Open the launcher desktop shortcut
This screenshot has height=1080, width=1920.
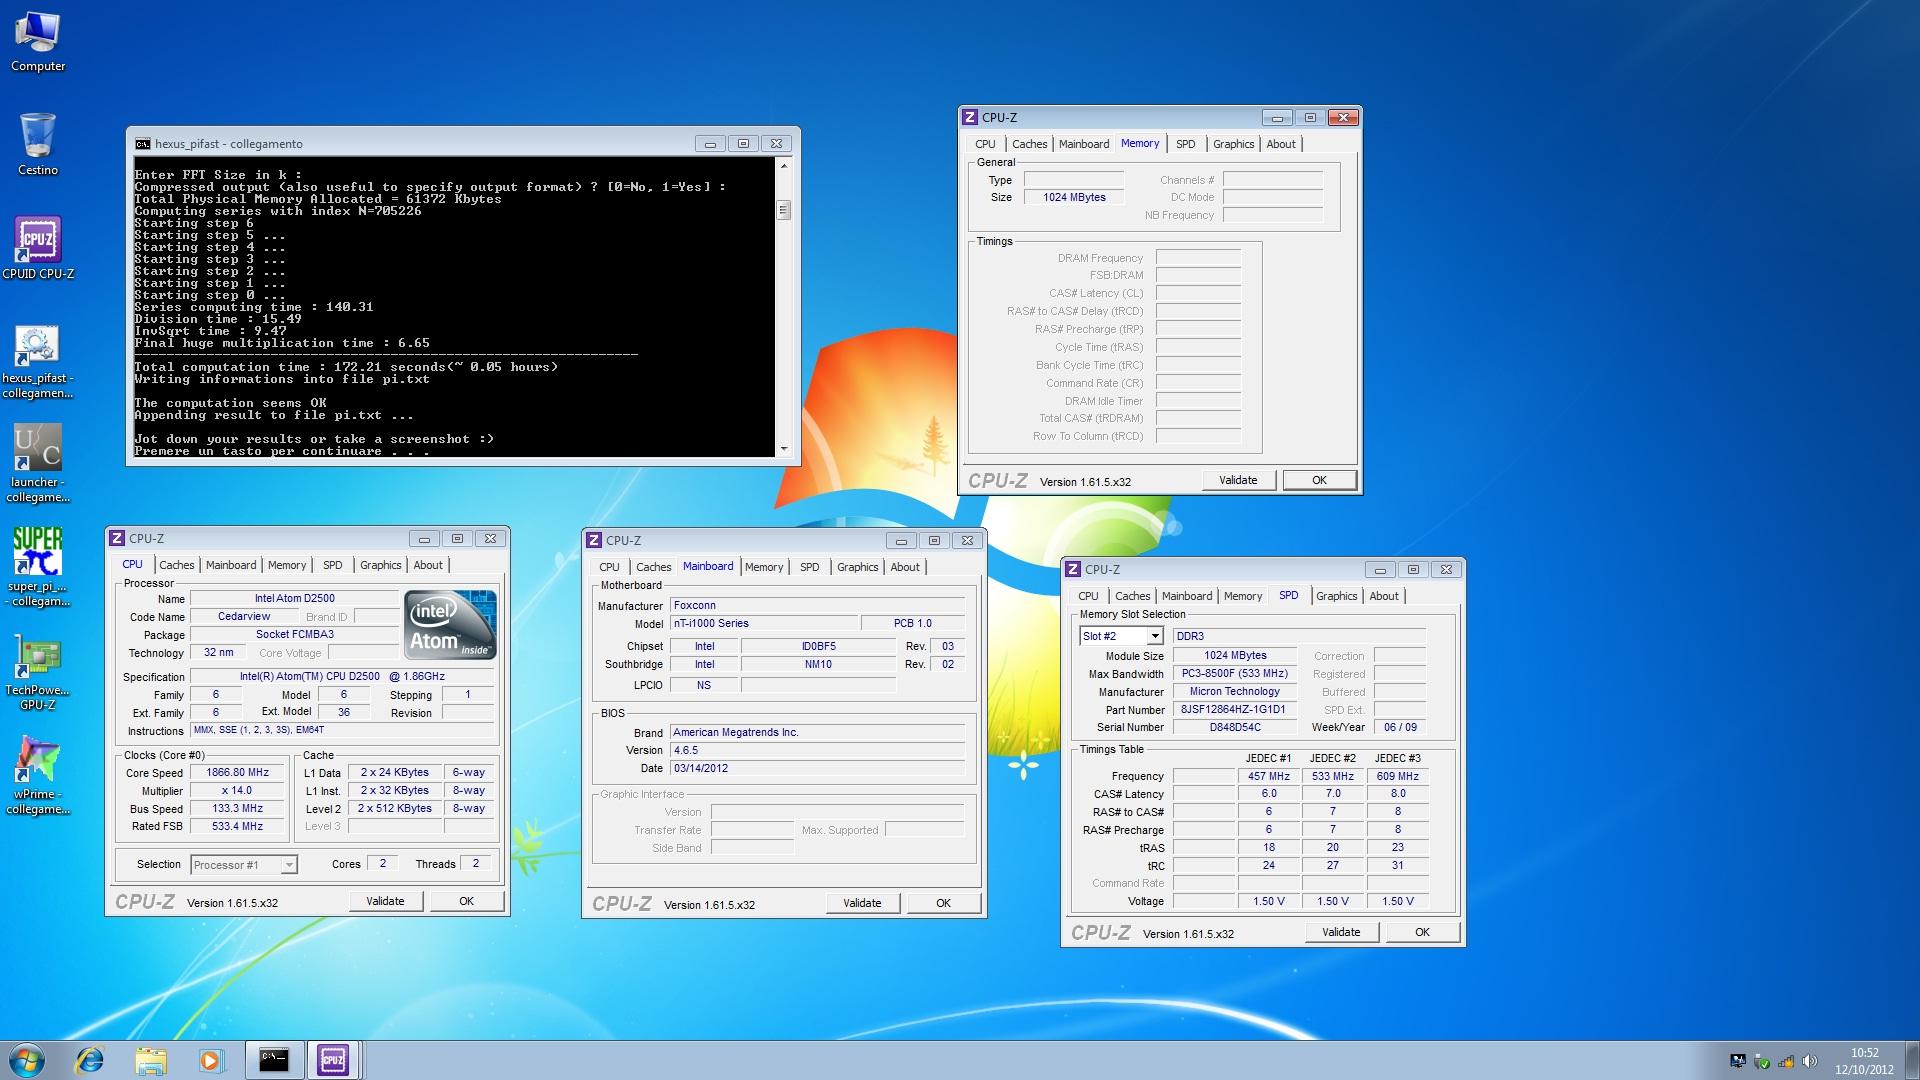(38, 464)
